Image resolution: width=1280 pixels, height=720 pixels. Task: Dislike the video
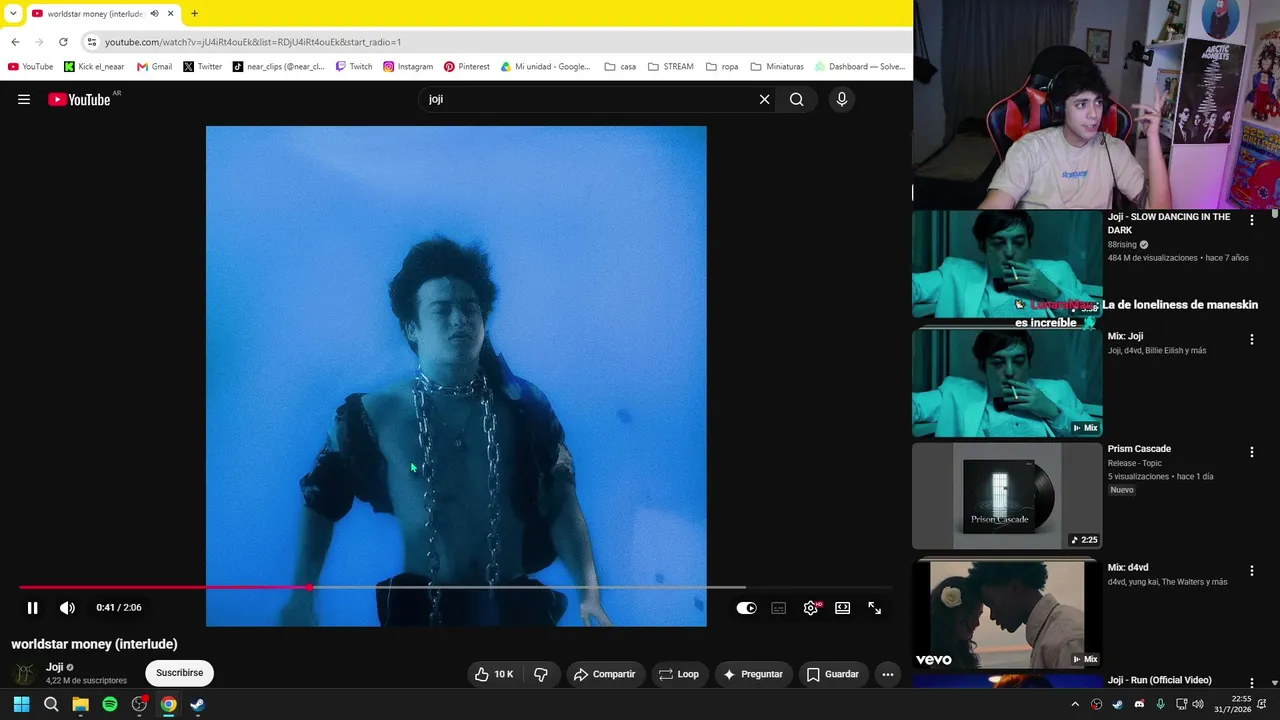541,674
